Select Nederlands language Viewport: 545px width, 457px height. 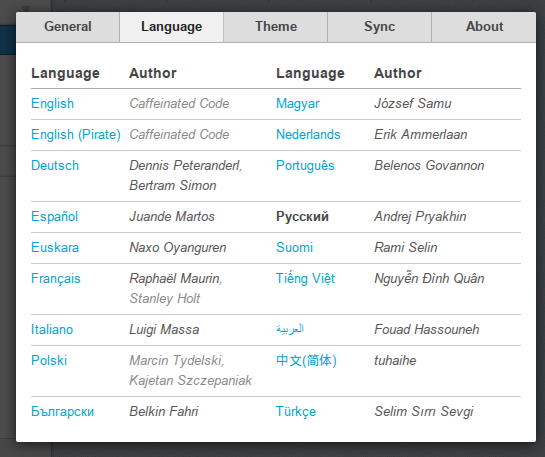pos(308,134)
